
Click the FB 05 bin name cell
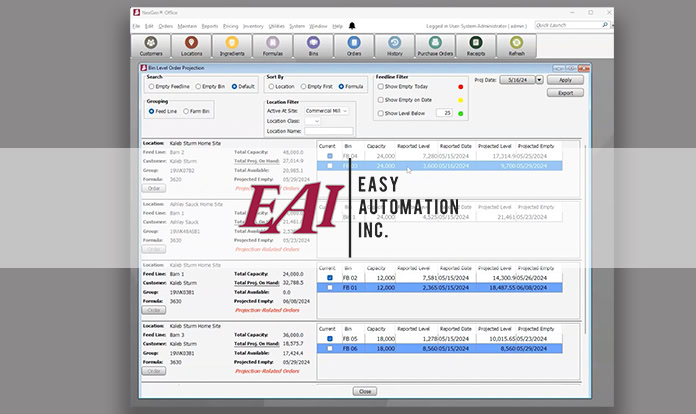[x=350, y=339]
